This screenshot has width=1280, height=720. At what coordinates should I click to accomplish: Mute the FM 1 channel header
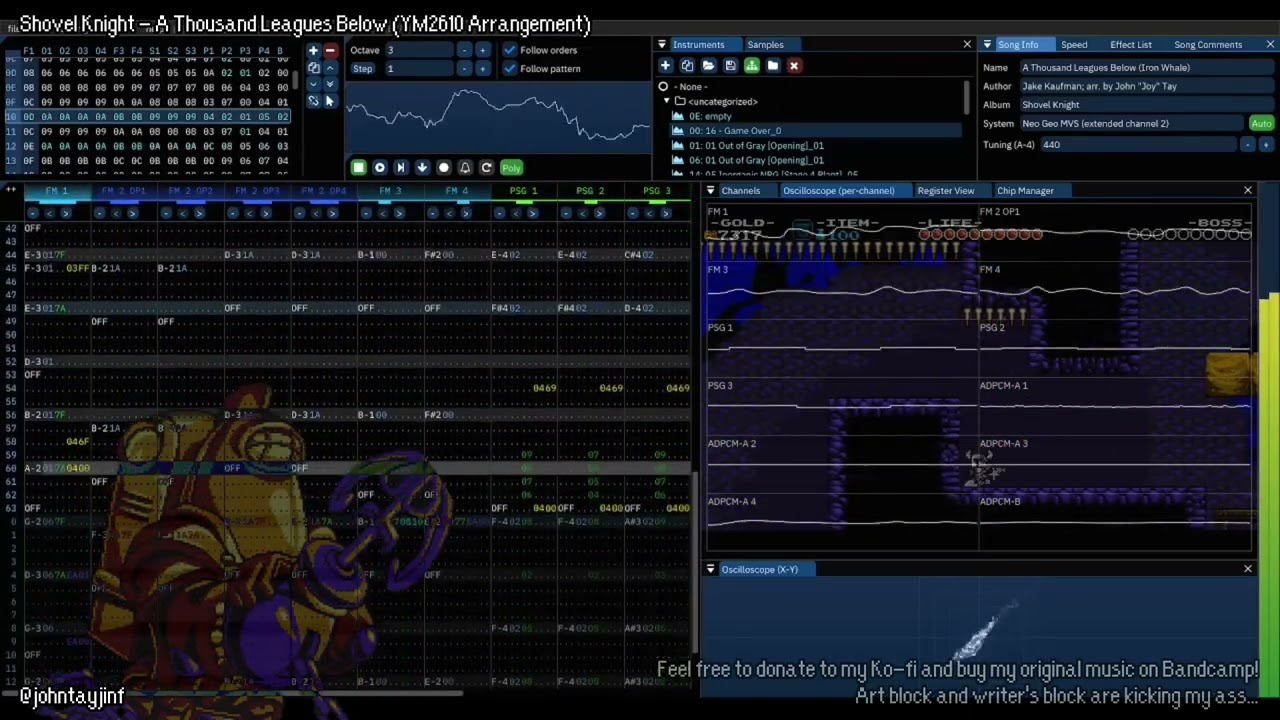coord(57,191)
